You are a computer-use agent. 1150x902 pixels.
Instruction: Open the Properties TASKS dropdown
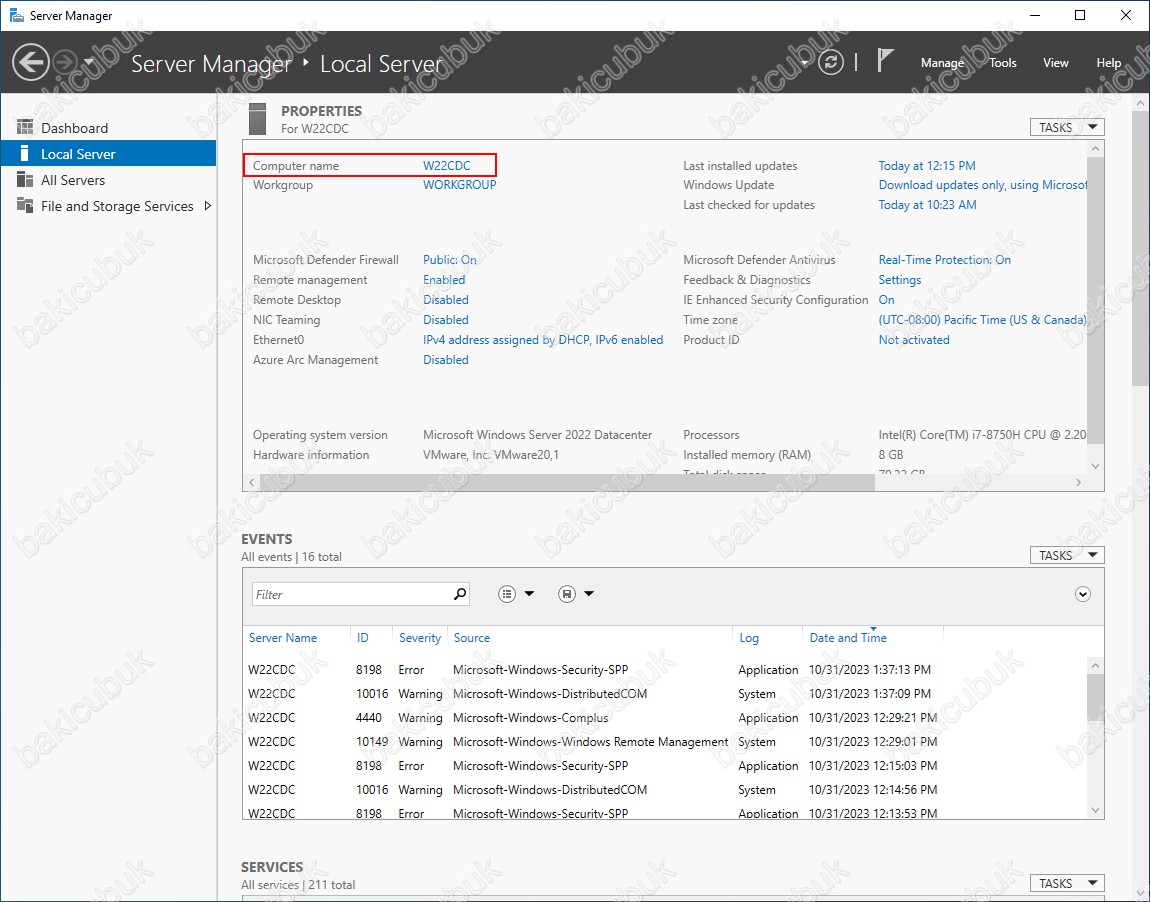pos(1067,128)
